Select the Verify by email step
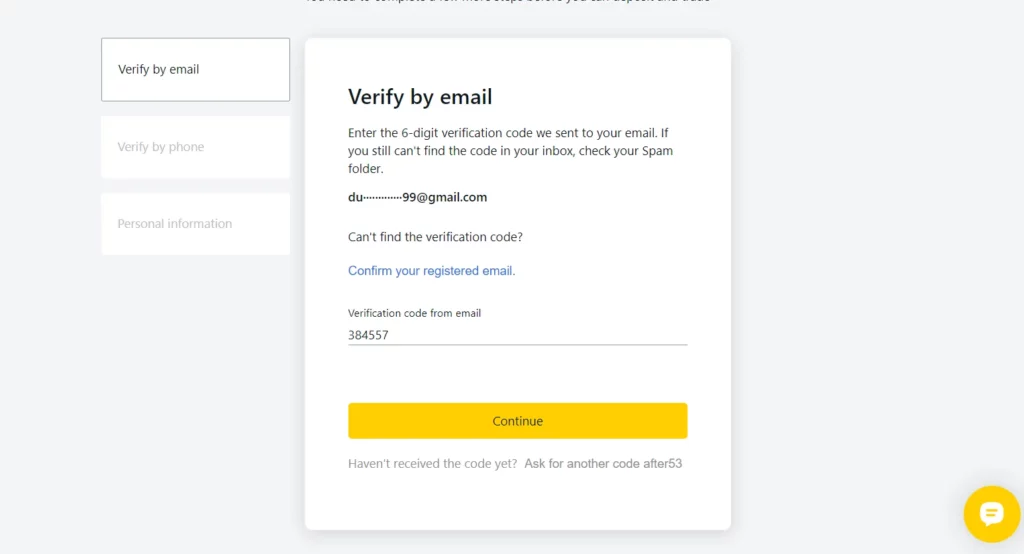 [x=195, y=70]
